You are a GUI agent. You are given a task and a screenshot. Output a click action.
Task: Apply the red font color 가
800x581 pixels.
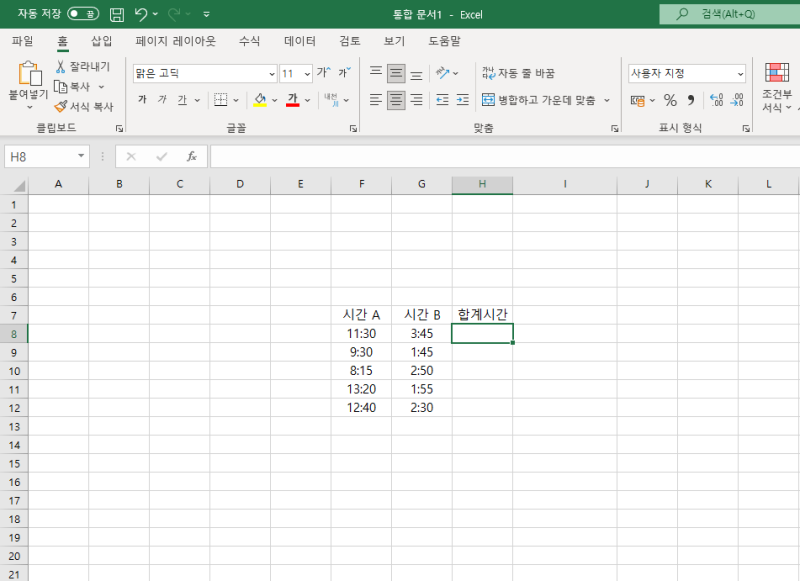(292, 100)
